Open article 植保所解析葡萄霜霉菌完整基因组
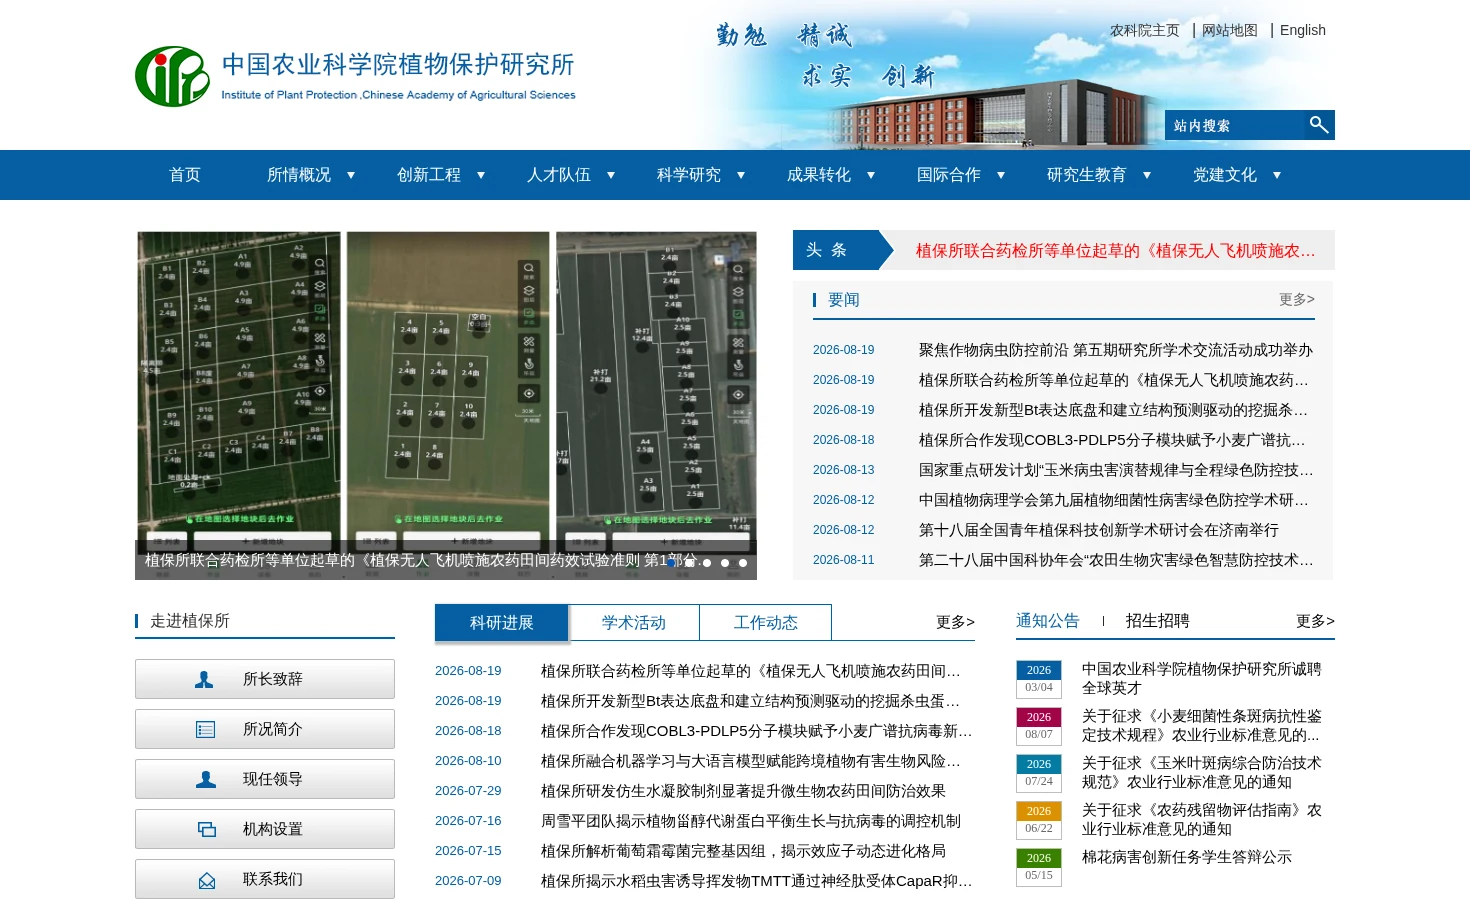The width and height of the screenshot is (1470, 923). [743, 851]
